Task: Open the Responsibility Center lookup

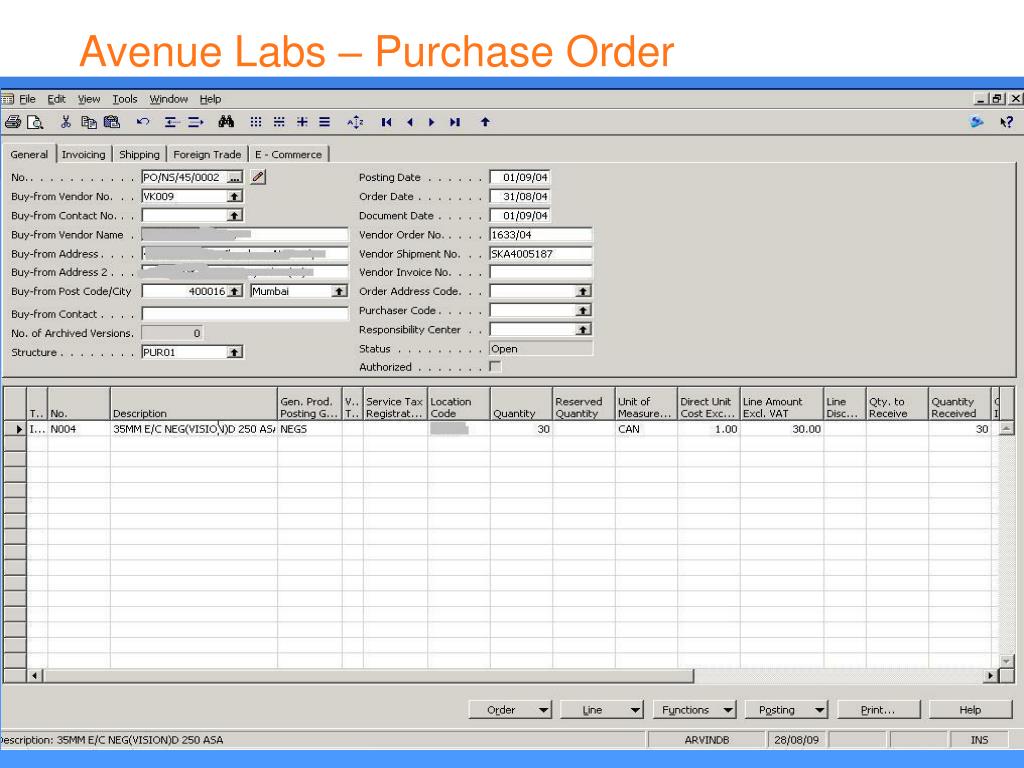Action: tap(584, 330)
